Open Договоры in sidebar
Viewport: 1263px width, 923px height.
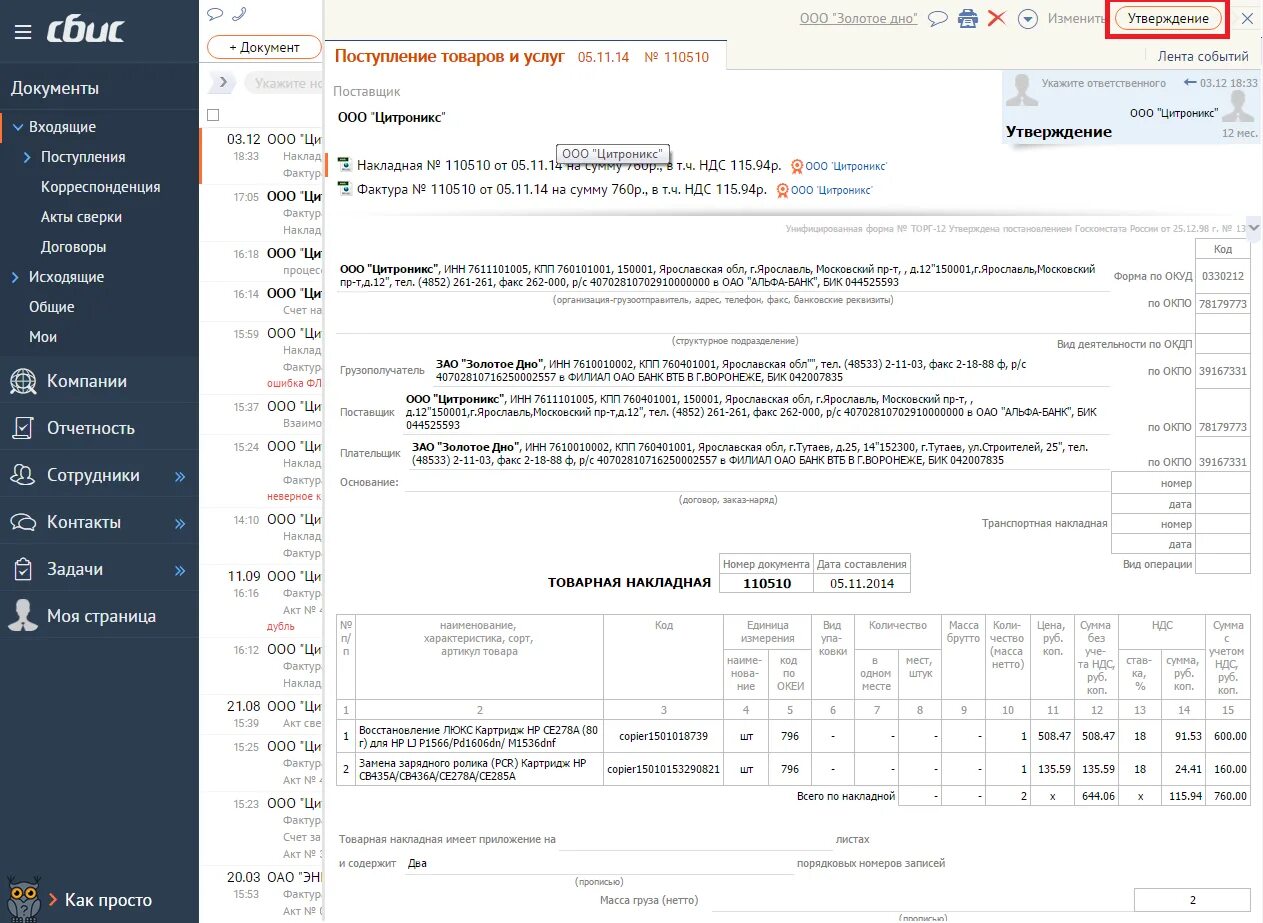73,247
